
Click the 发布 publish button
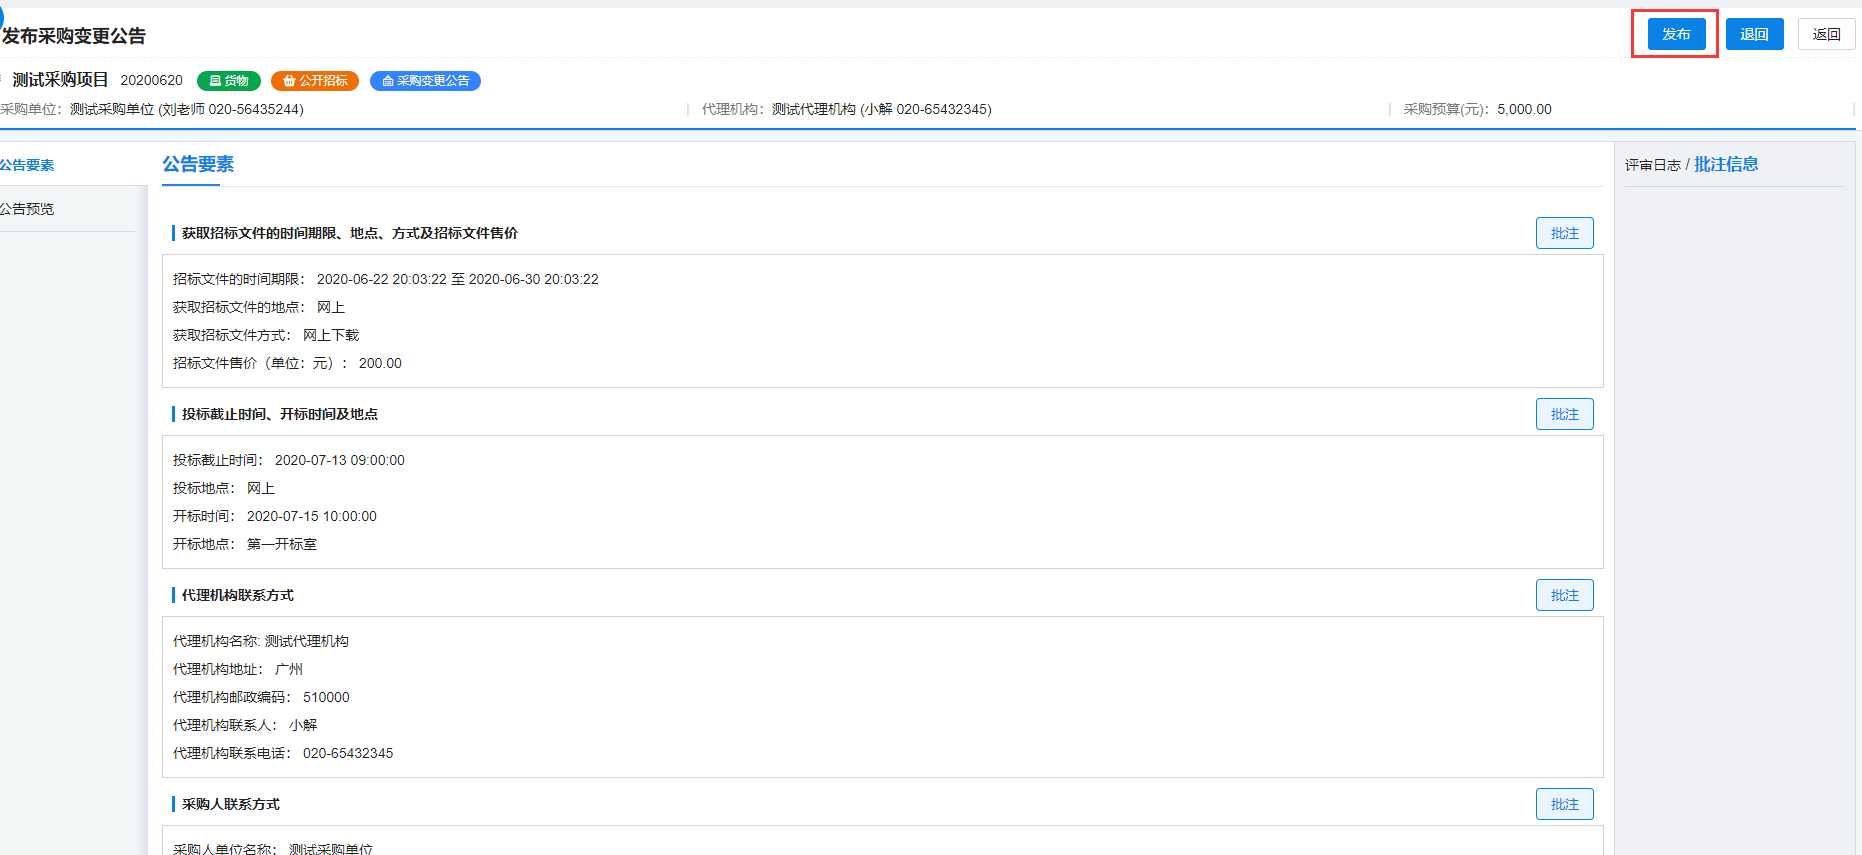click(x=1675, y=34)
